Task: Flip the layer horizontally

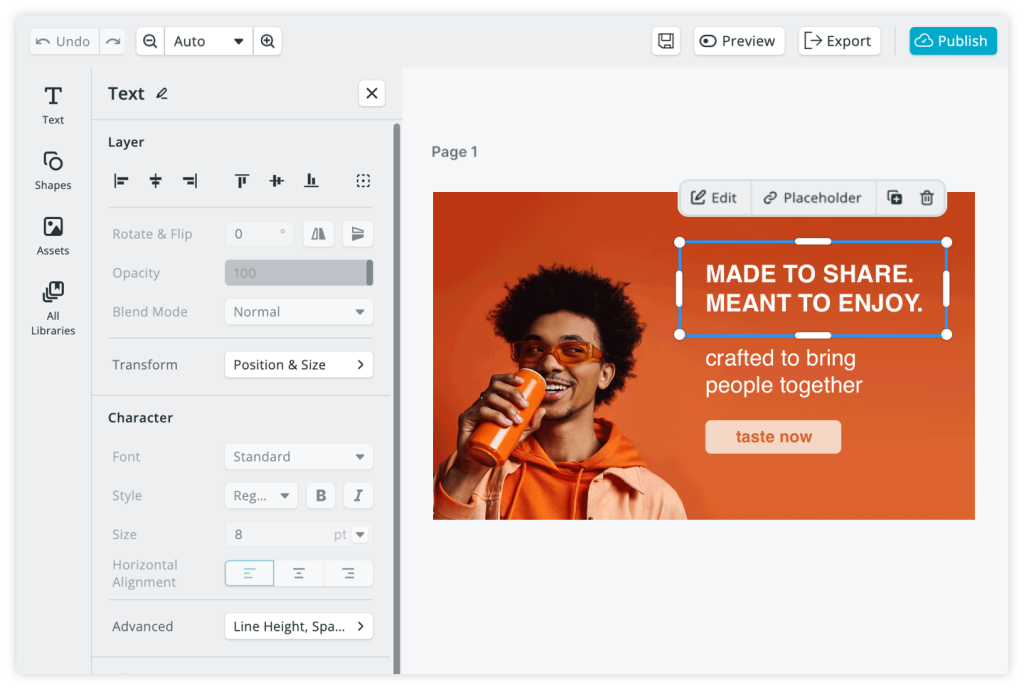Action: tap(318, 234)
